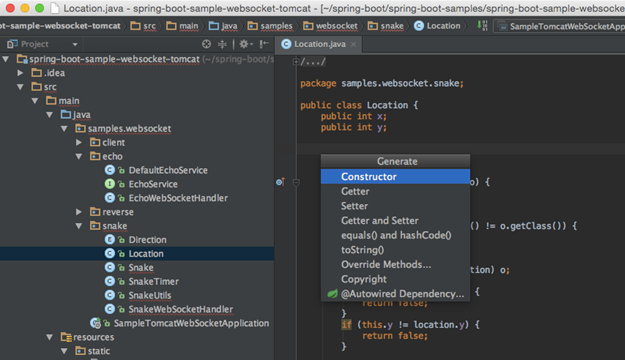Screen dimensions: 625x360
Task: Select SampleTomcatWebSocketApplication in project tree
Action: pyautogui.click(x=191, y=323)
